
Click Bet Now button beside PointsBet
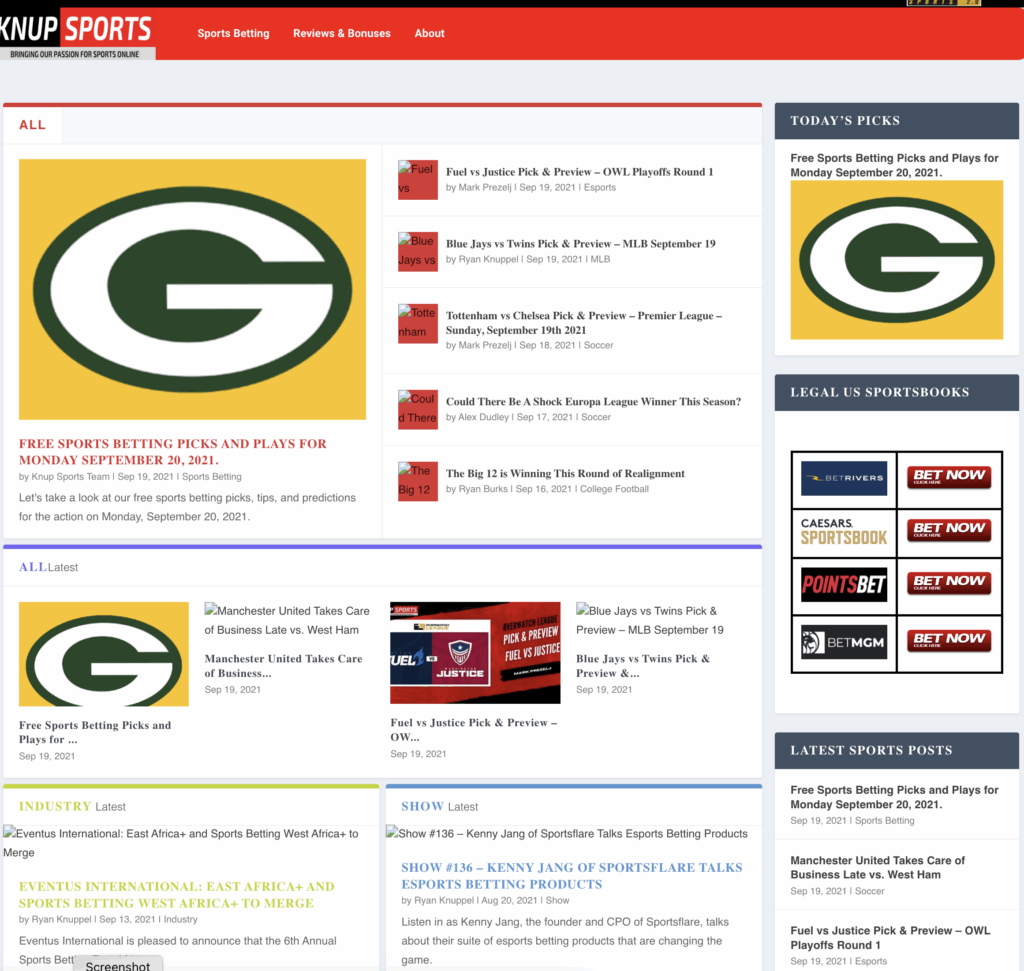point(949,583)
